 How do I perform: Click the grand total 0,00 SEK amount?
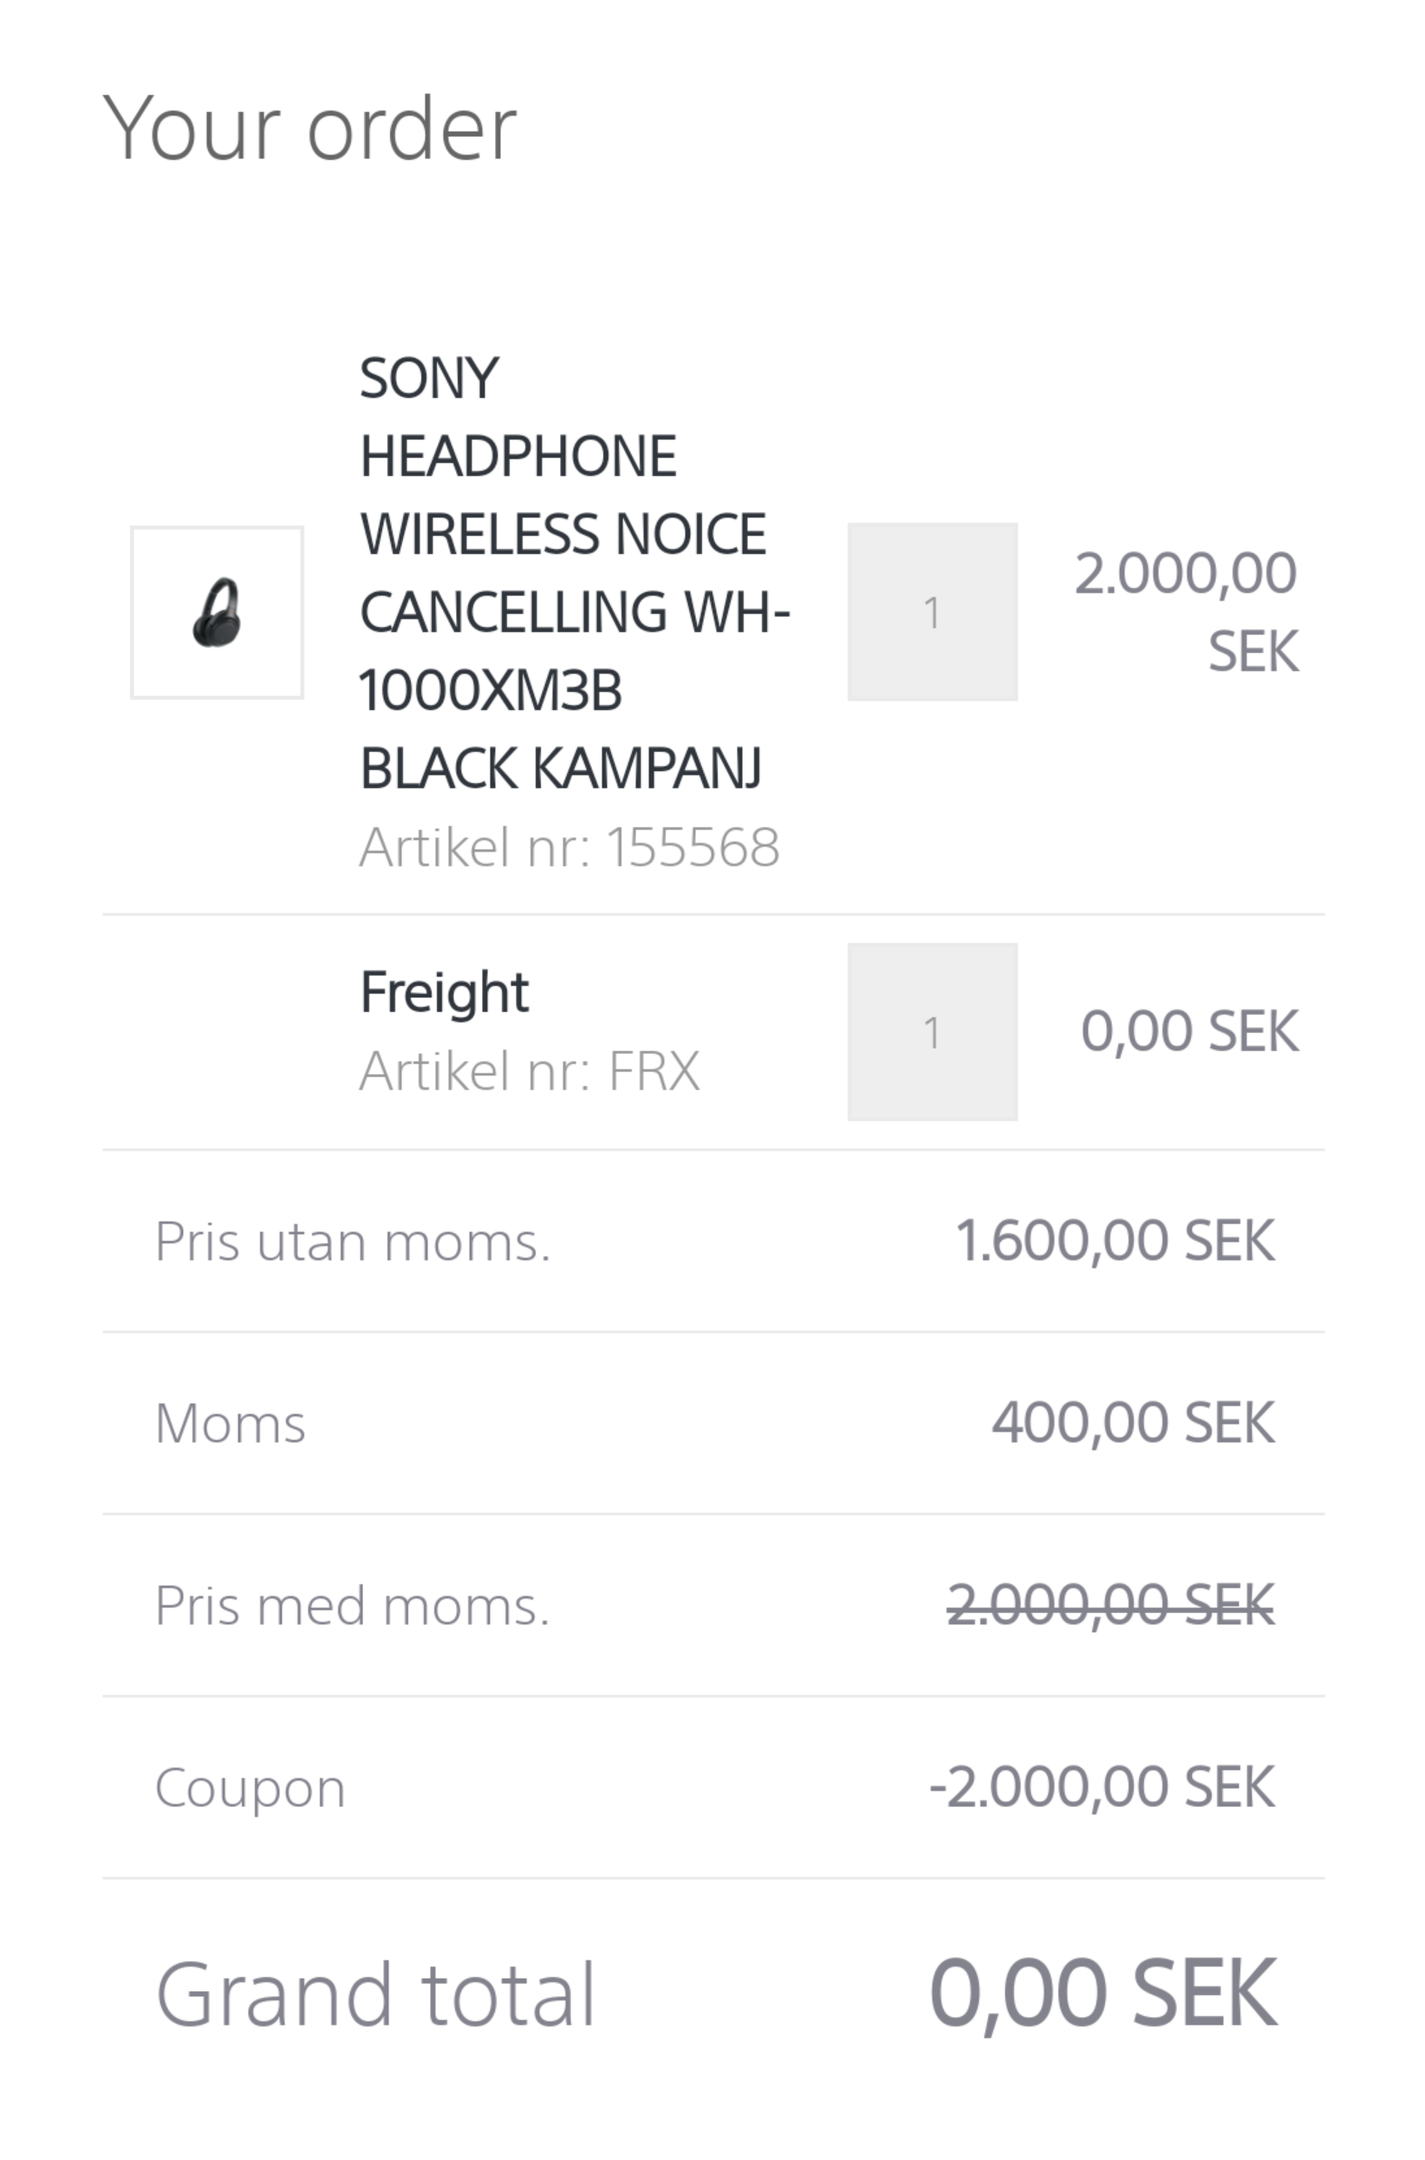pos(1103,1994)
